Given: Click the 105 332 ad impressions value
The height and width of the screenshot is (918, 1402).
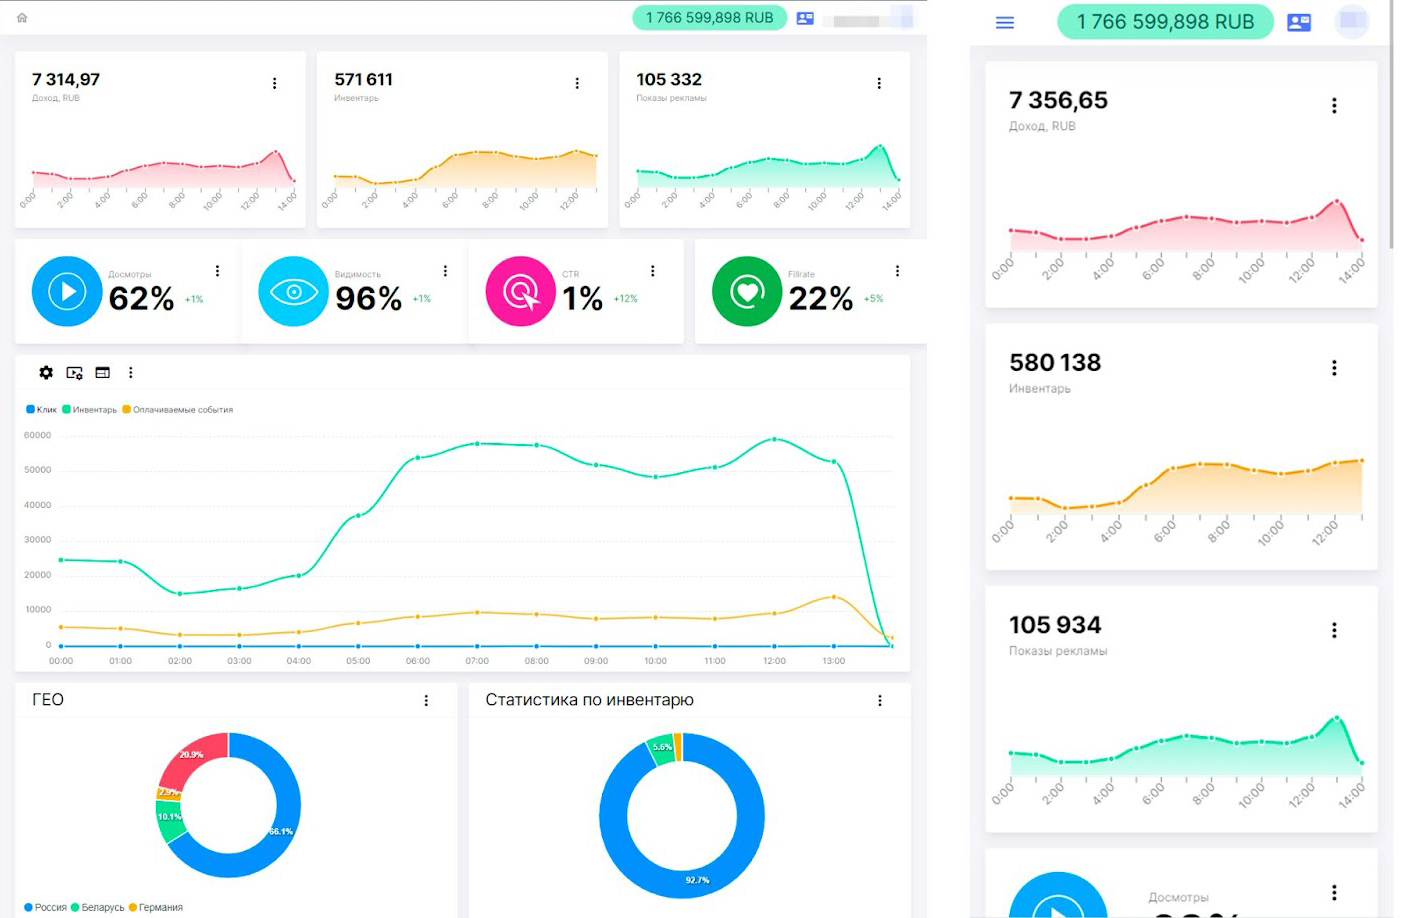Looking at the screenshot, I should [x=669, y=79].
